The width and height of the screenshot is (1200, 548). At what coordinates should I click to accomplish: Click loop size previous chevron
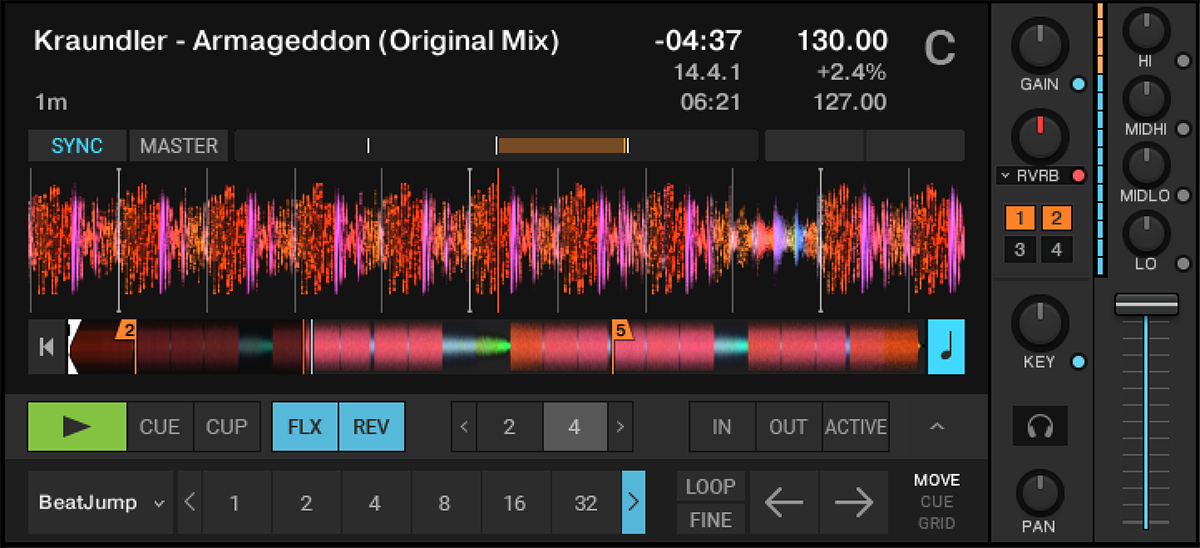tap(464, 427)
